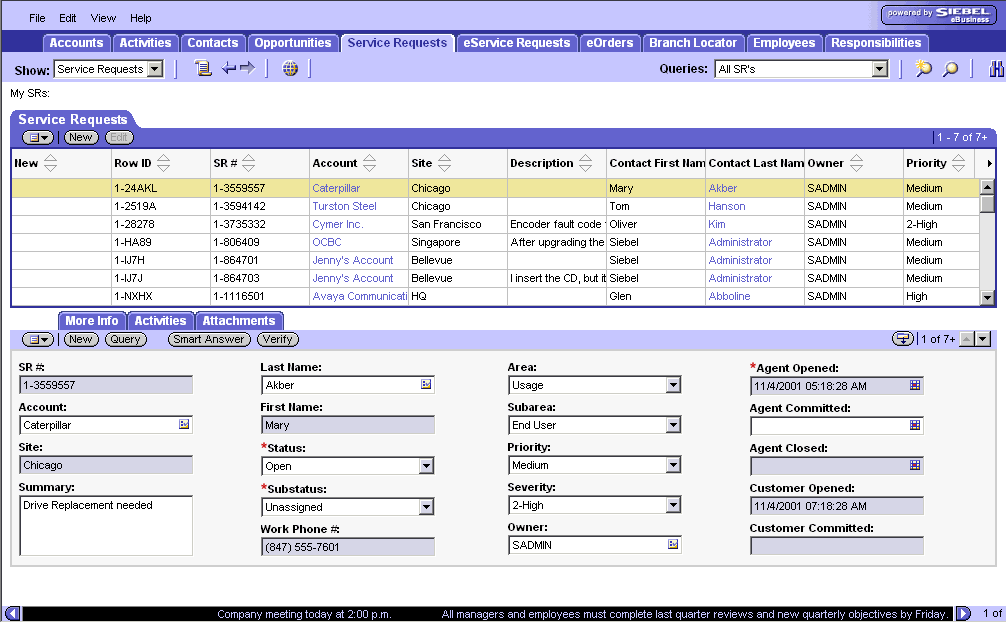Sort the Account column
The height and width of the screenshot is (623, 1006).
(x=369, y=163)
